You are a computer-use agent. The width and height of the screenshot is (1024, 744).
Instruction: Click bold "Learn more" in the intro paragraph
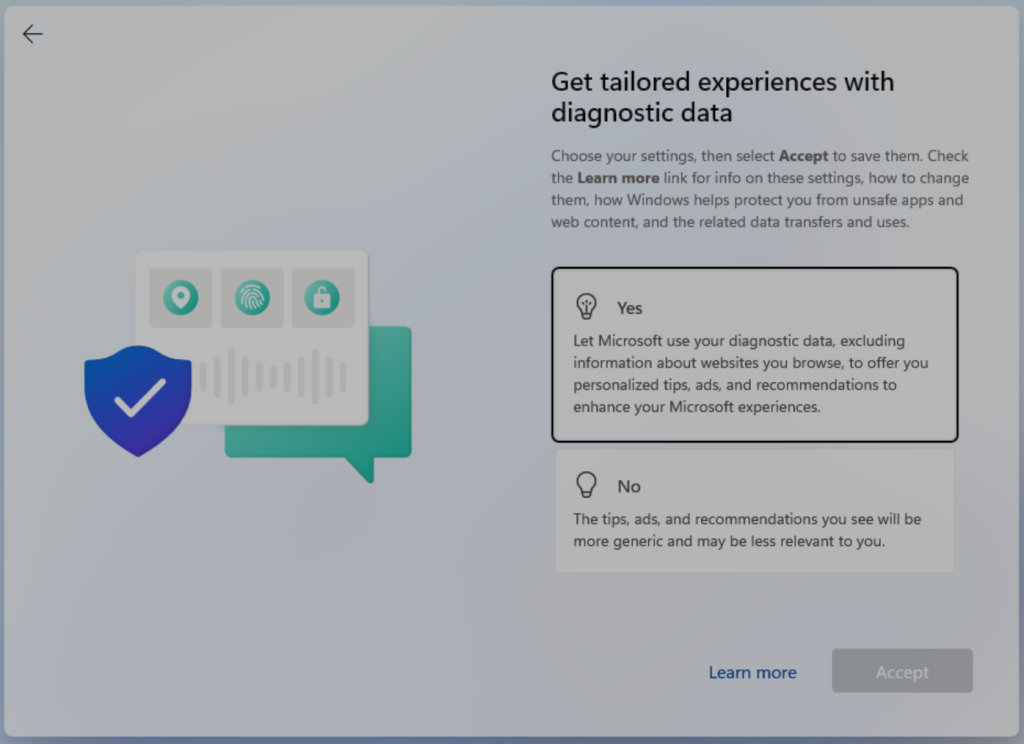click(x=618, y=178)
